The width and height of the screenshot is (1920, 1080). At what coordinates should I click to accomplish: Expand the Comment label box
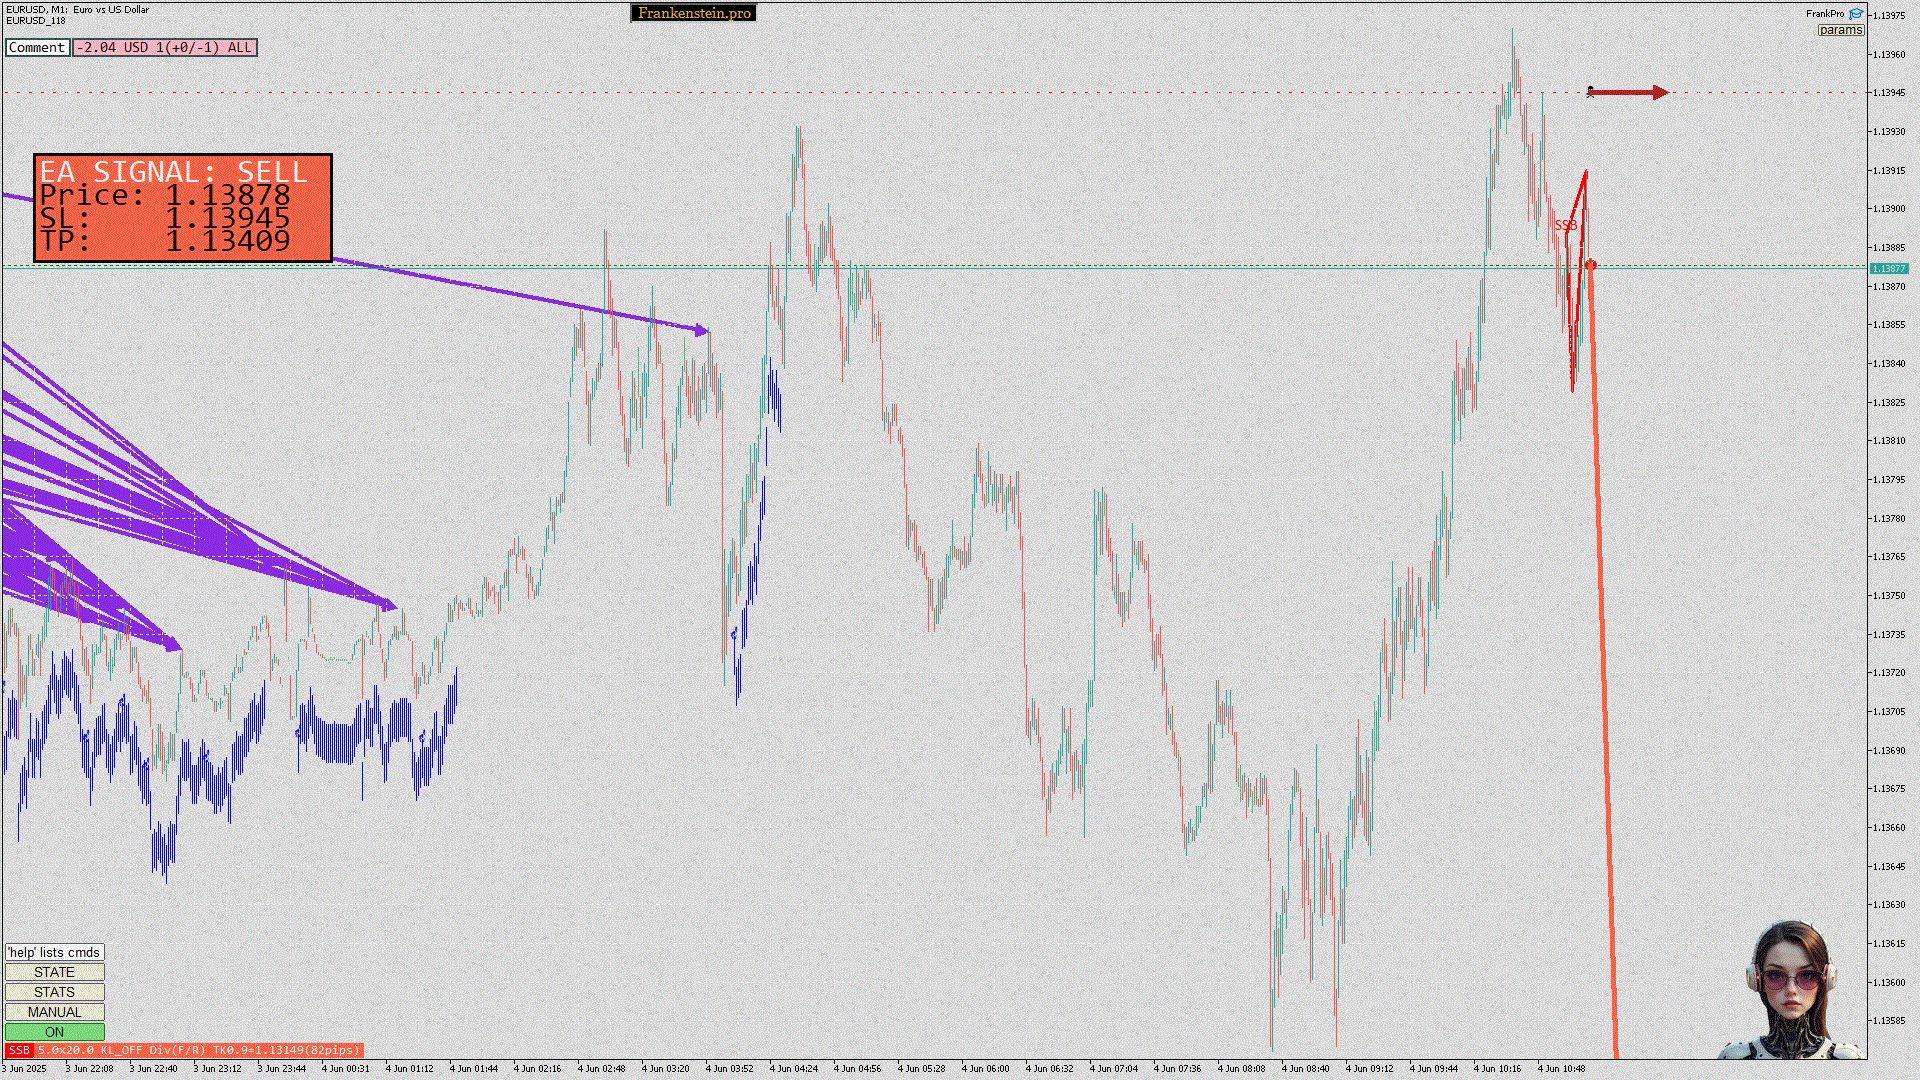pos(37,47)
